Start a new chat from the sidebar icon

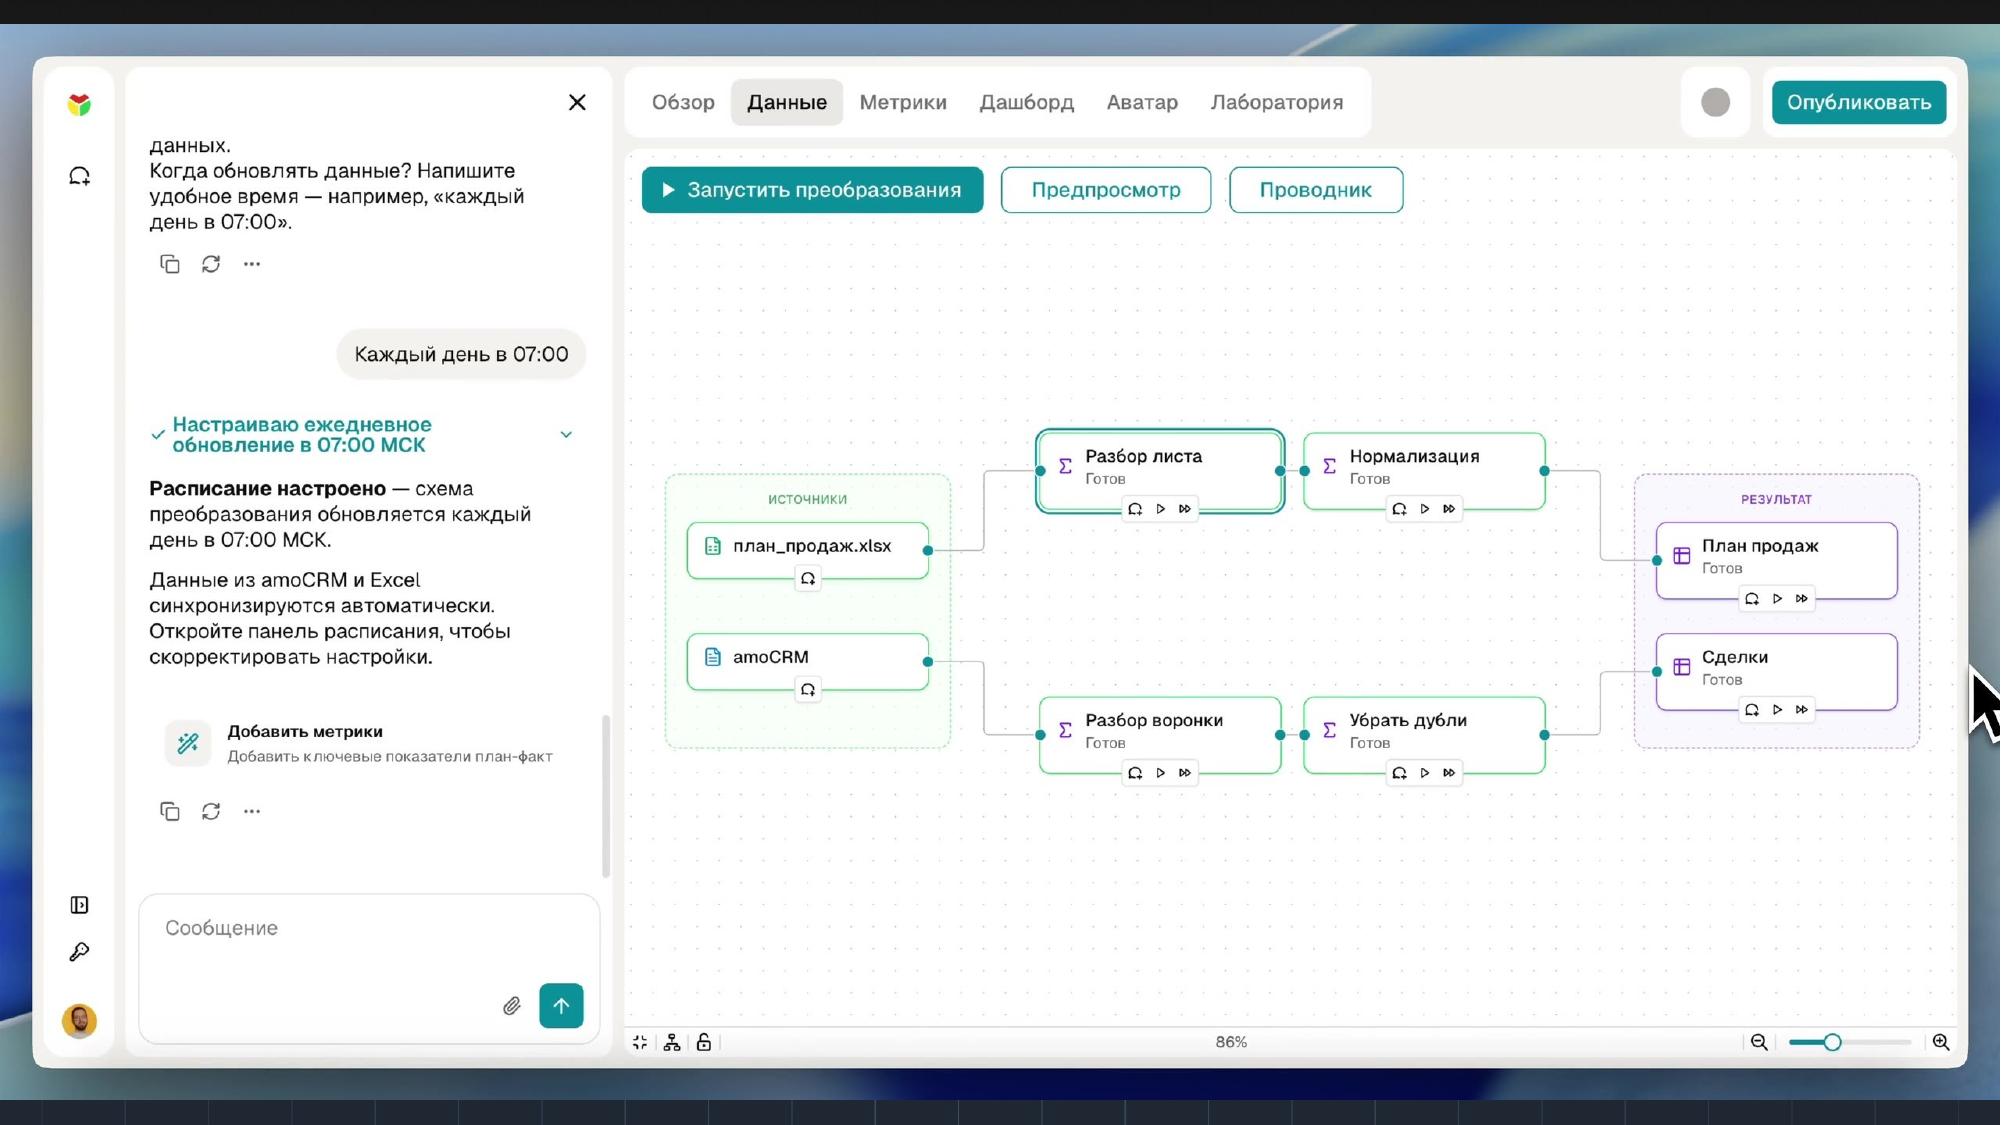tap(79, 176)
